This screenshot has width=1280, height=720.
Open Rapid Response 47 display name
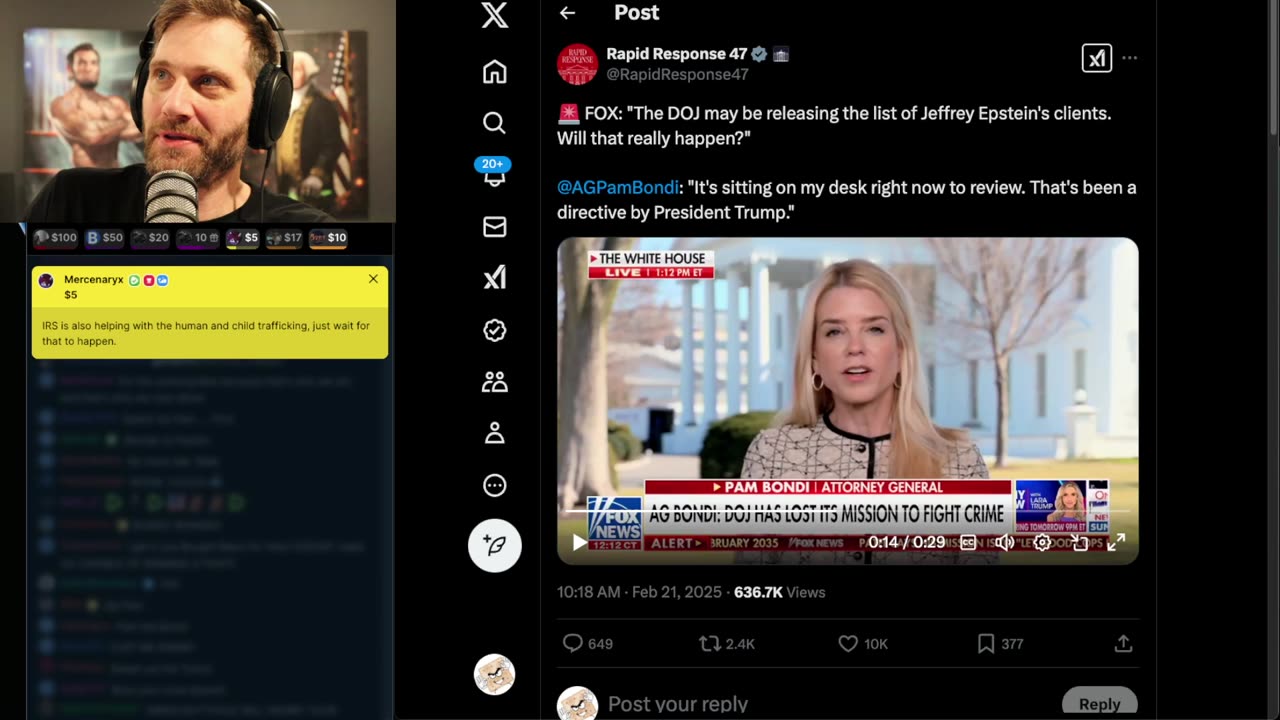coord(676,54)
